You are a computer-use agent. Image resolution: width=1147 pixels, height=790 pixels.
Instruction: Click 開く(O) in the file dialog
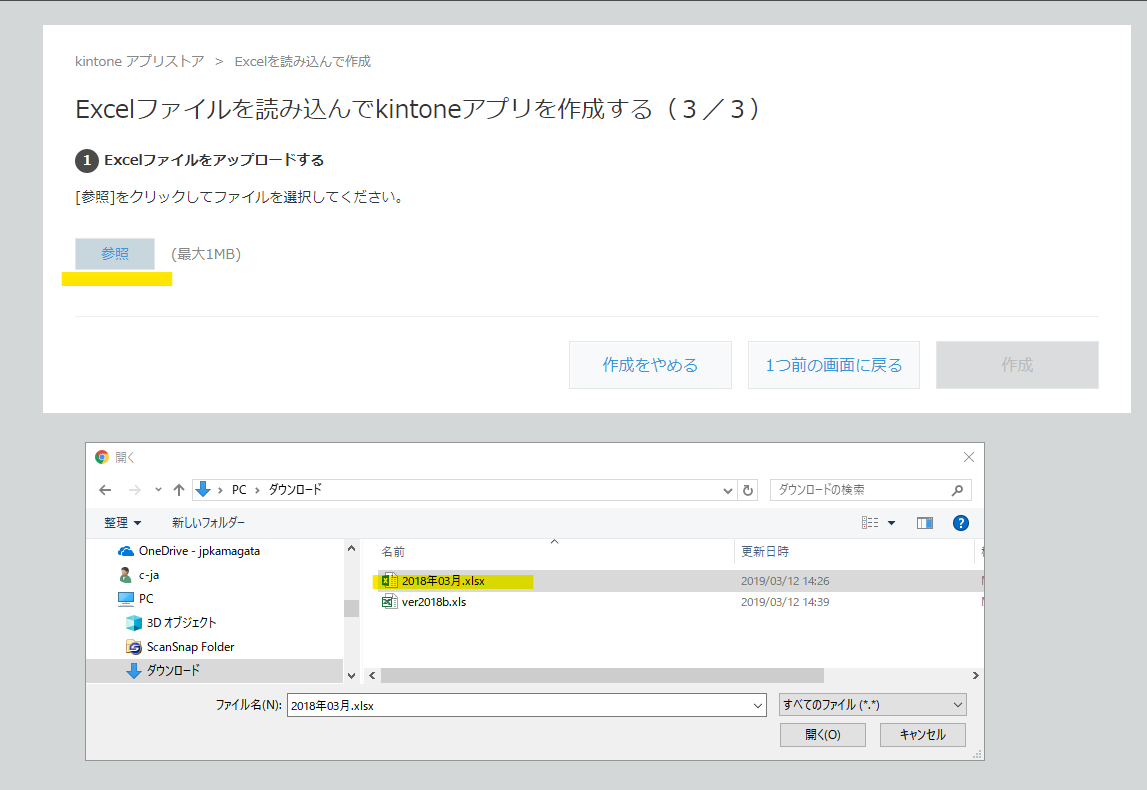(x=823, y=734)
